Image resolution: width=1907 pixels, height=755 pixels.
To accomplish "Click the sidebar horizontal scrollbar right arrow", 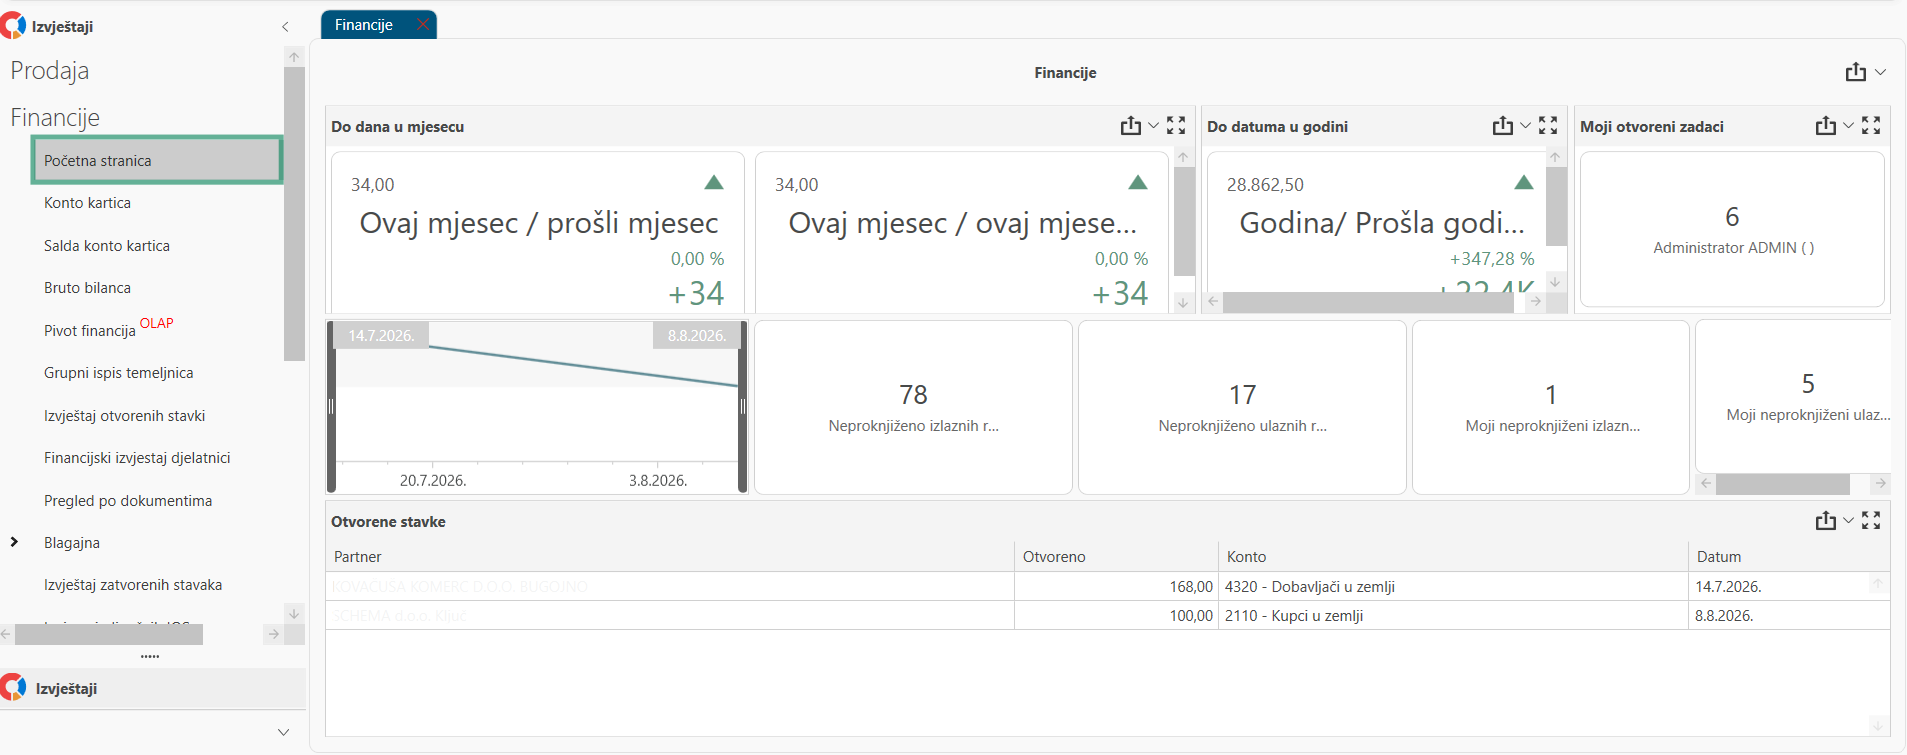I will [273, 634].
